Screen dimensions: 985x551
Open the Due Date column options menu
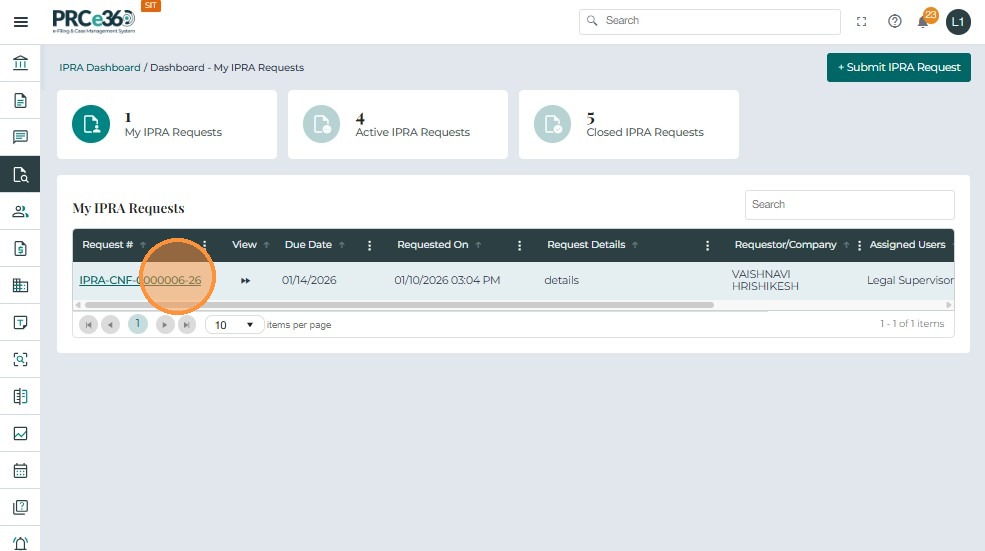[x=369, y=245]
